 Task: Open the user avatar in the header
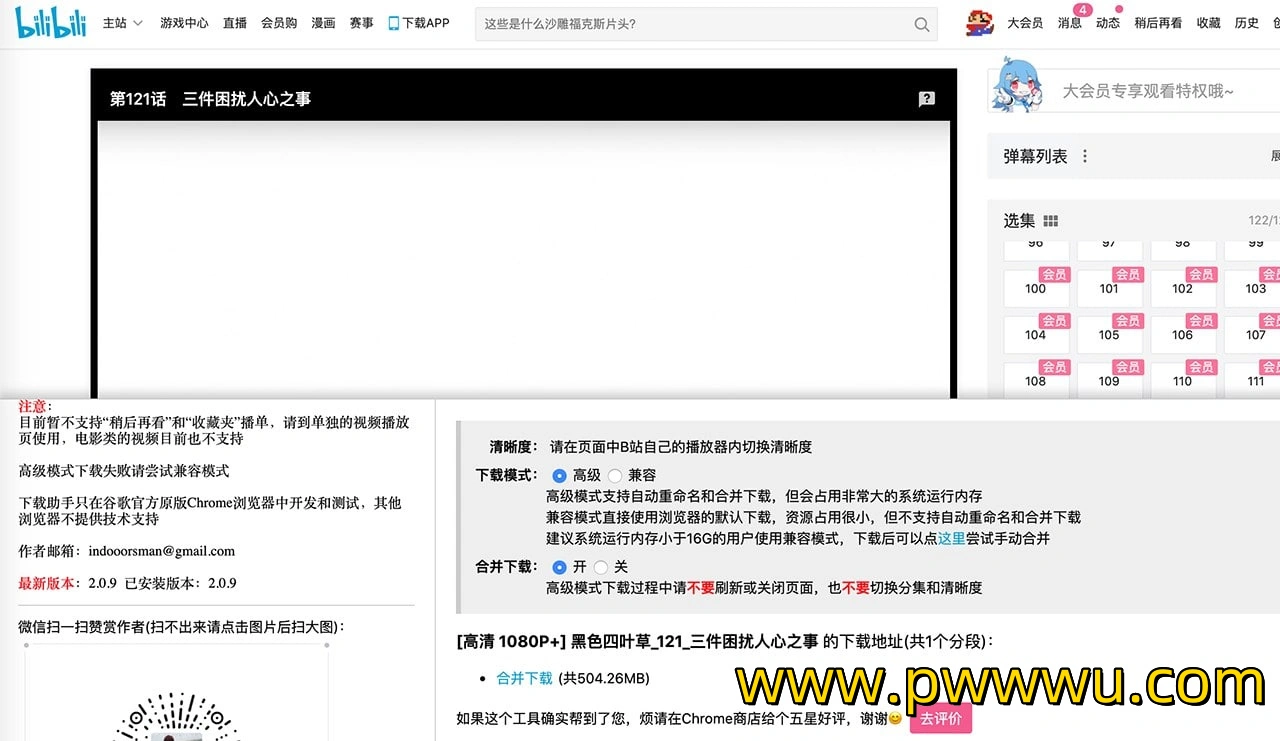pos(980,23)
